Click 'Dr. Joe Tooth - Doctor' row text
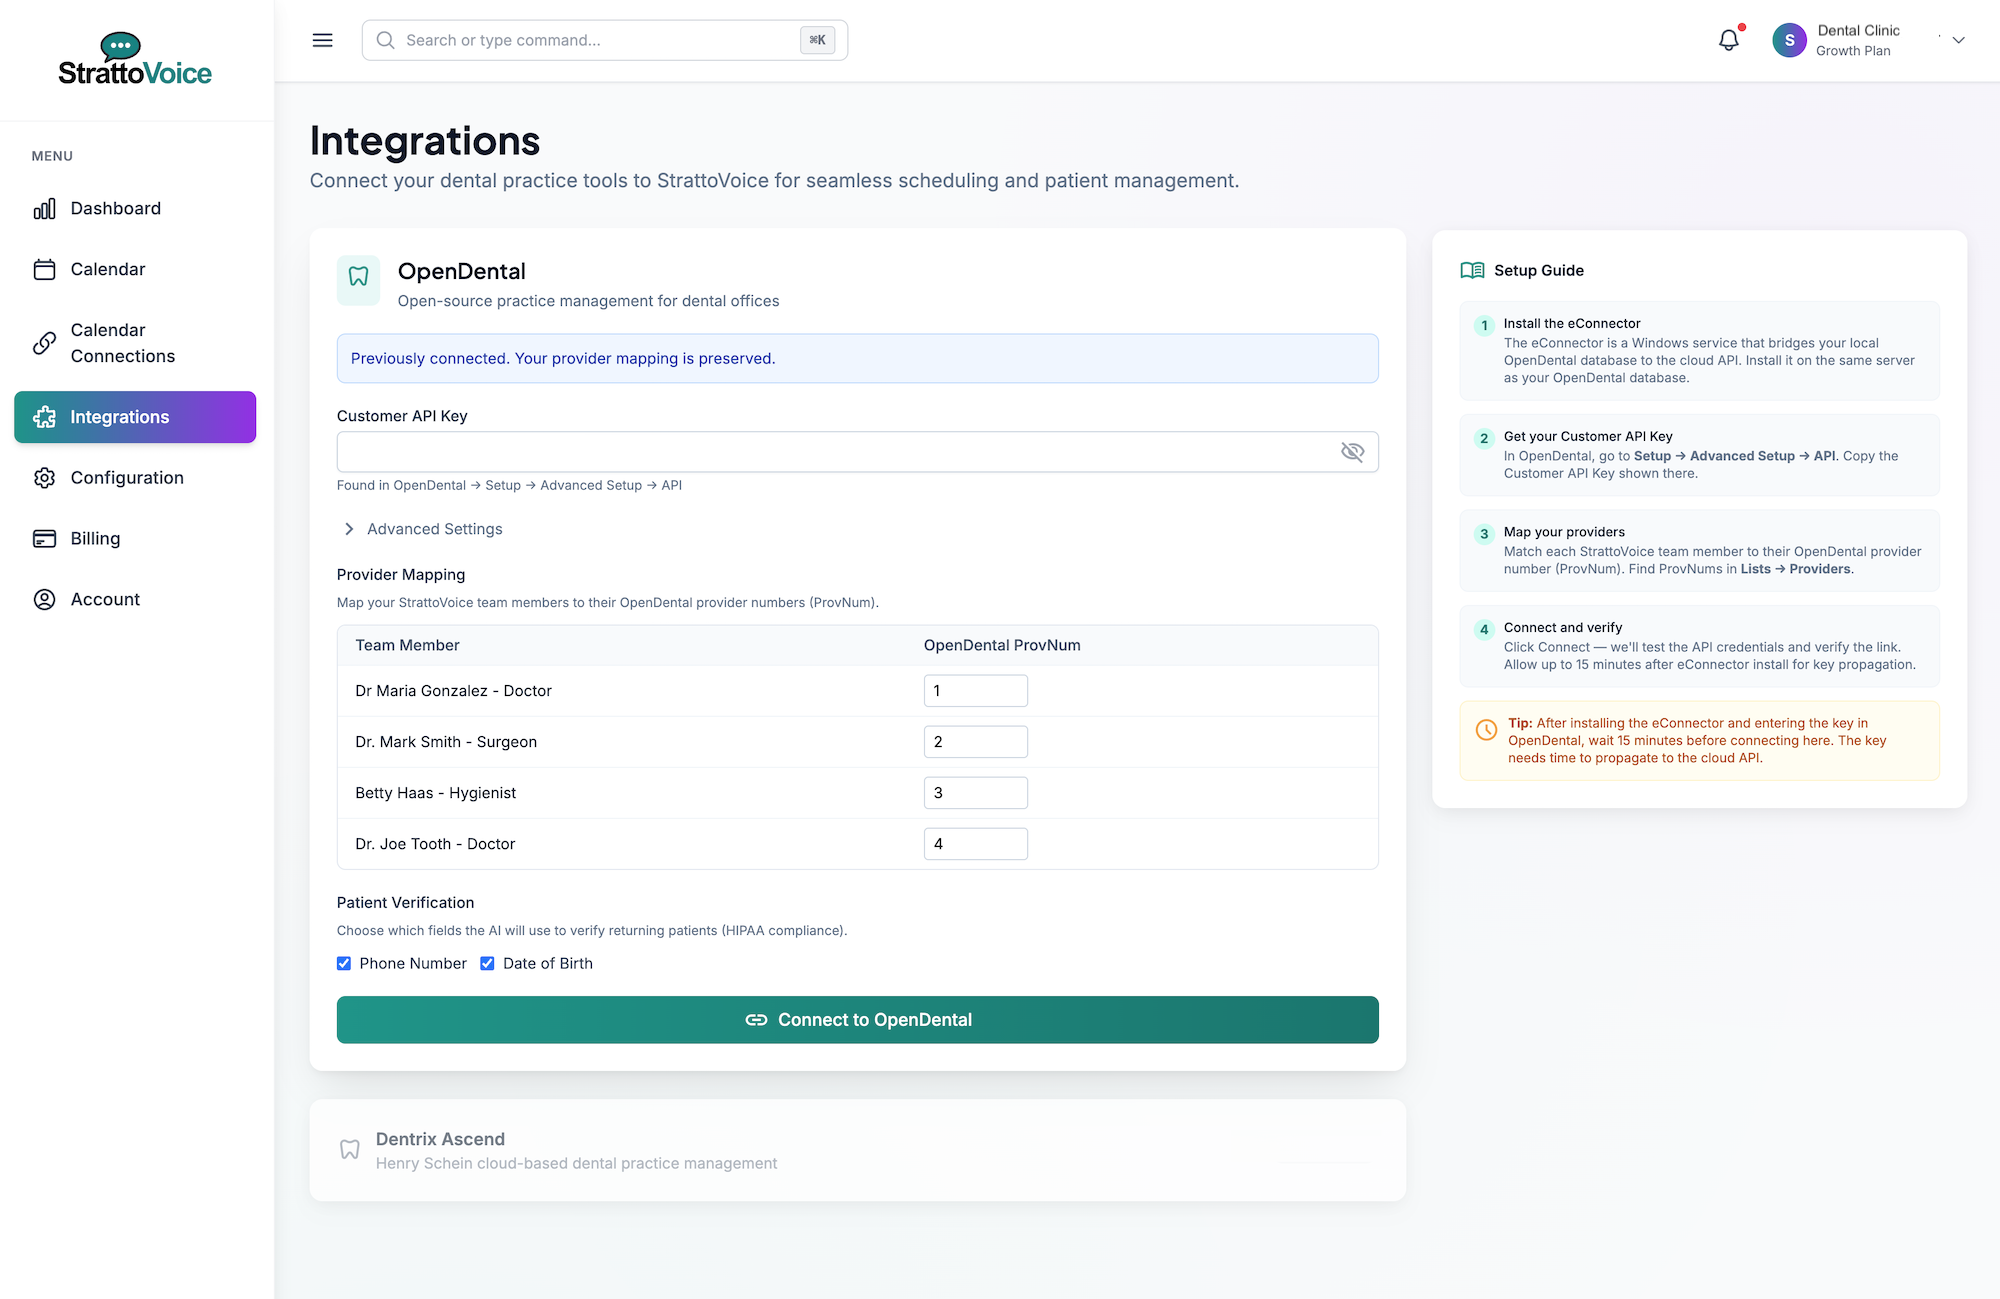Image resolution: width=2000 pixels, height=1299 pixels. [x=435, y=844]
